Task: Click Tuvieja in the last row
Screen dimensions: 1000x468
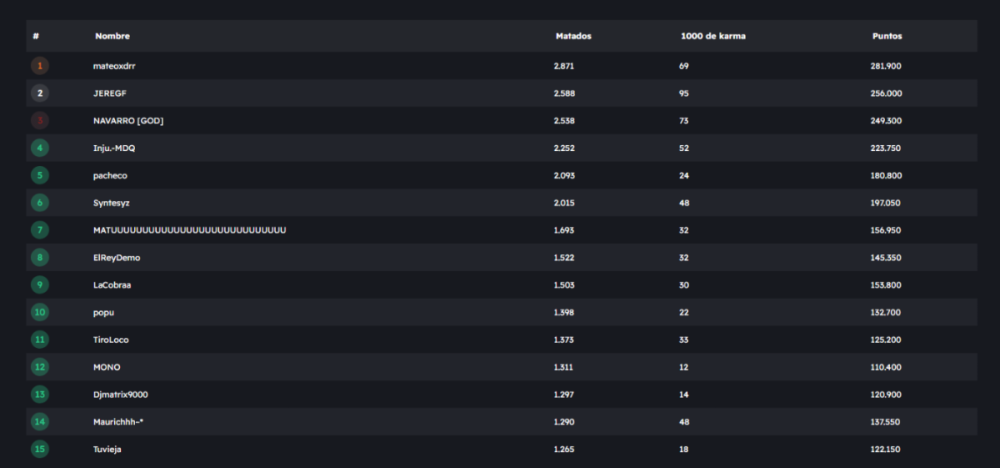Action: (108, 449)
